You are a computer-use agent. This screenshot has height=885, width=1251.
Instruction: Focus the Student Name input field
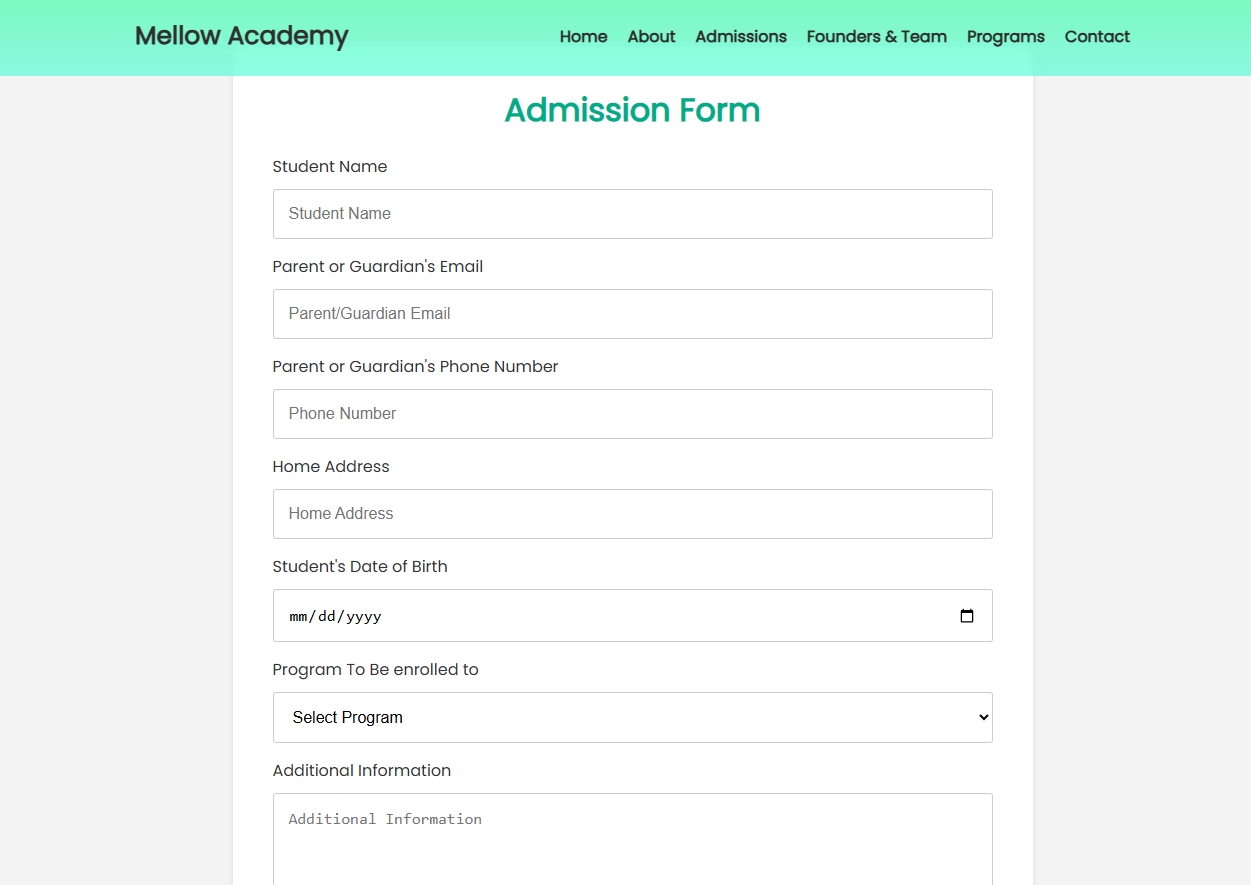[632, 214]
